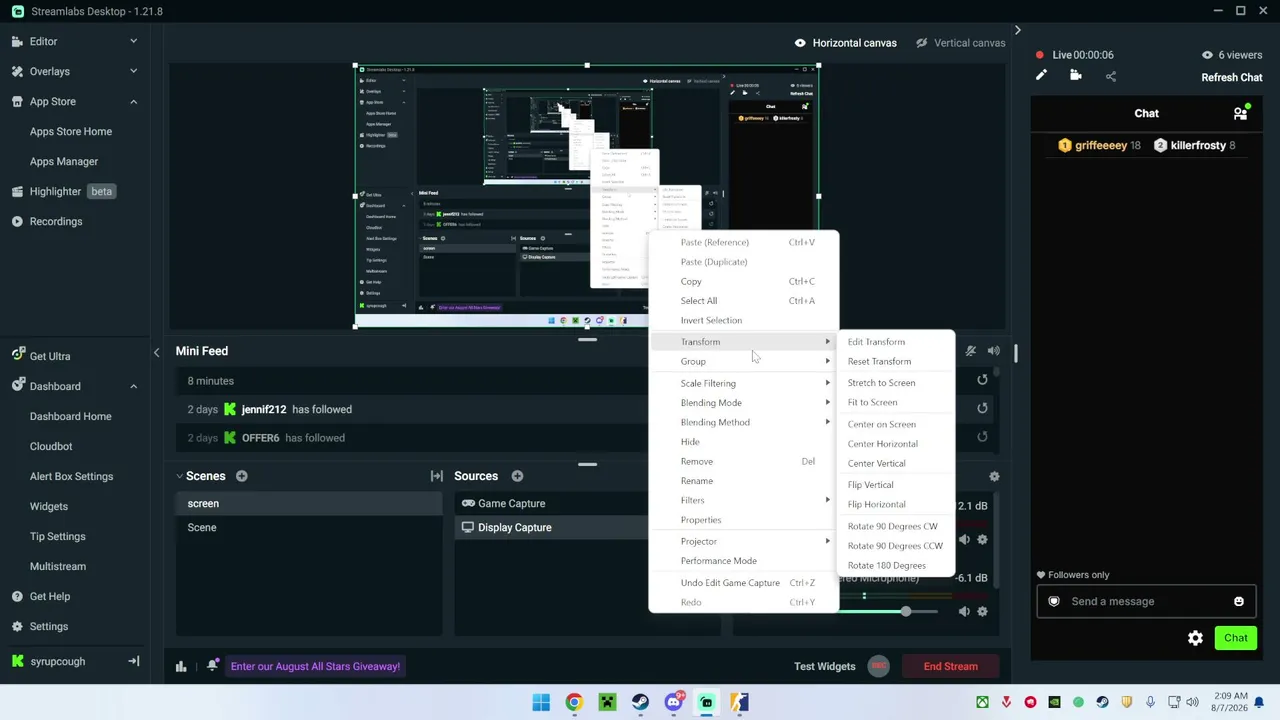The height and width of the screenshot is (720, 1280).
Task: Select Center on Screen option
Action: (x=894, y=424)
